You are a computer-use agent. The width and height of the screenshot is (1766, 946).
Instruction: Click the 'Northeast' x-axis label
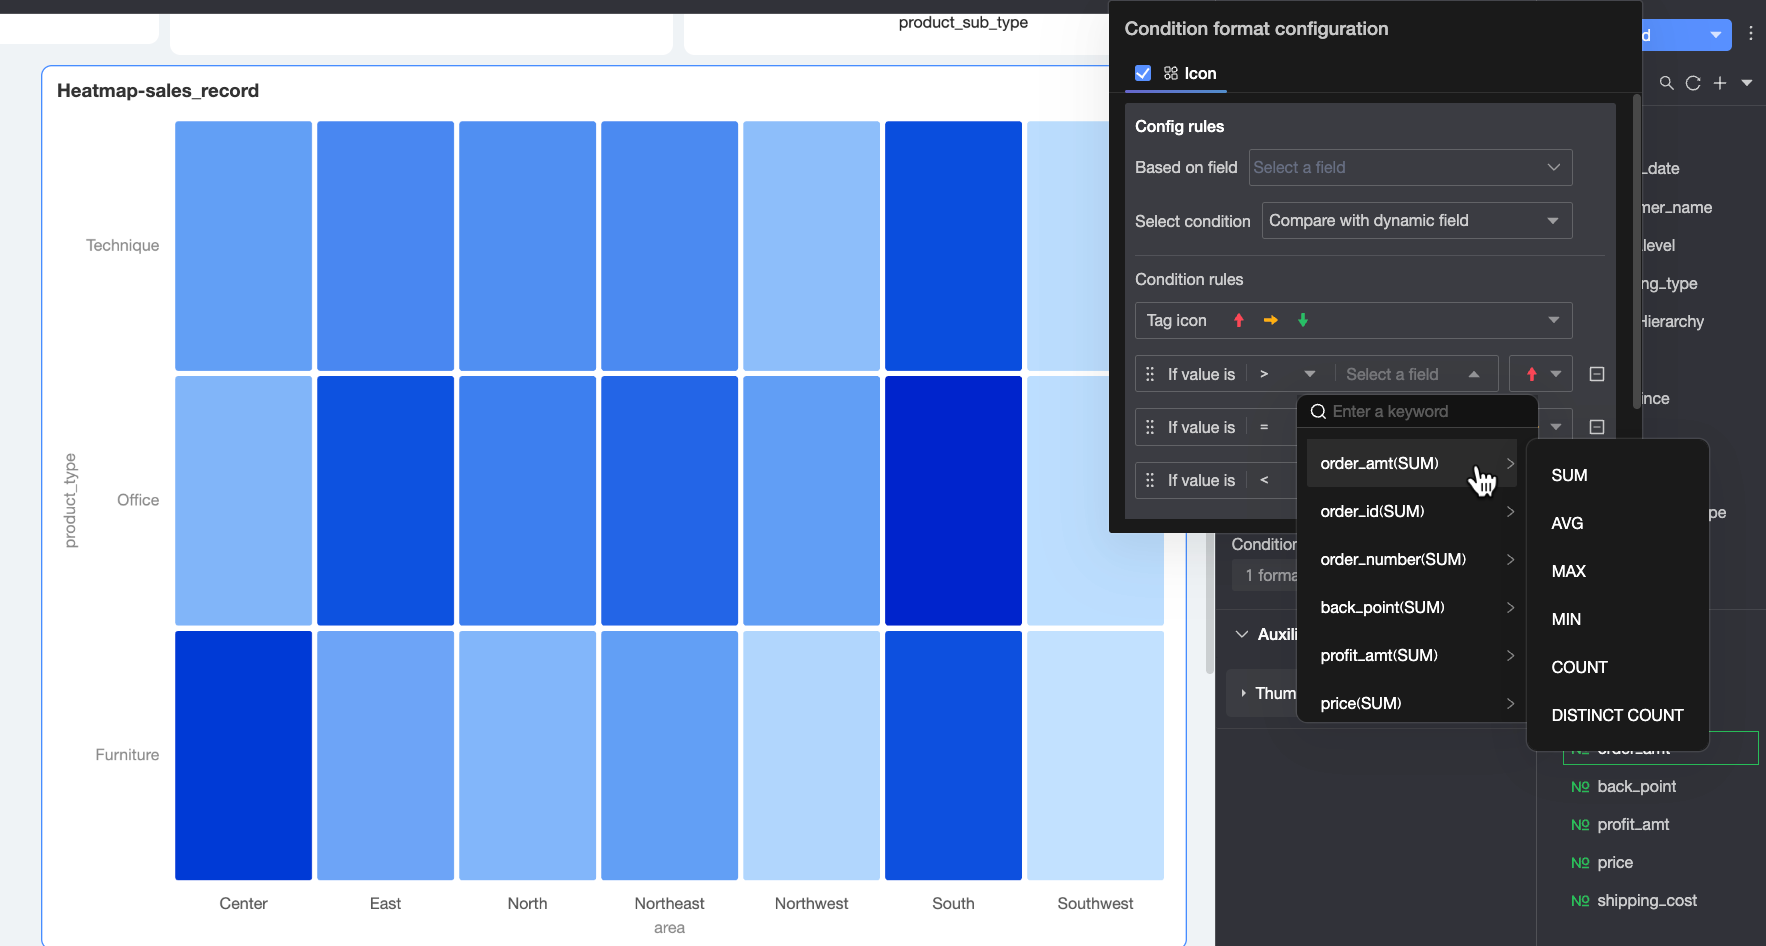(x=669, y=904)
